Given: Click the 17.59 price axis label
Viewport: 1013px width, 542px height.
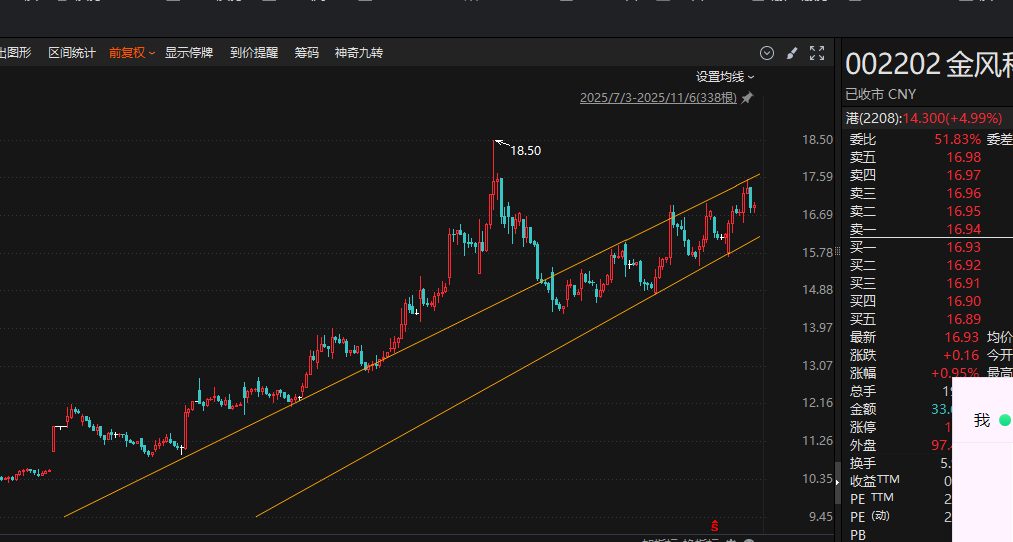Looking at the screenshot, I should click(817, 176).
